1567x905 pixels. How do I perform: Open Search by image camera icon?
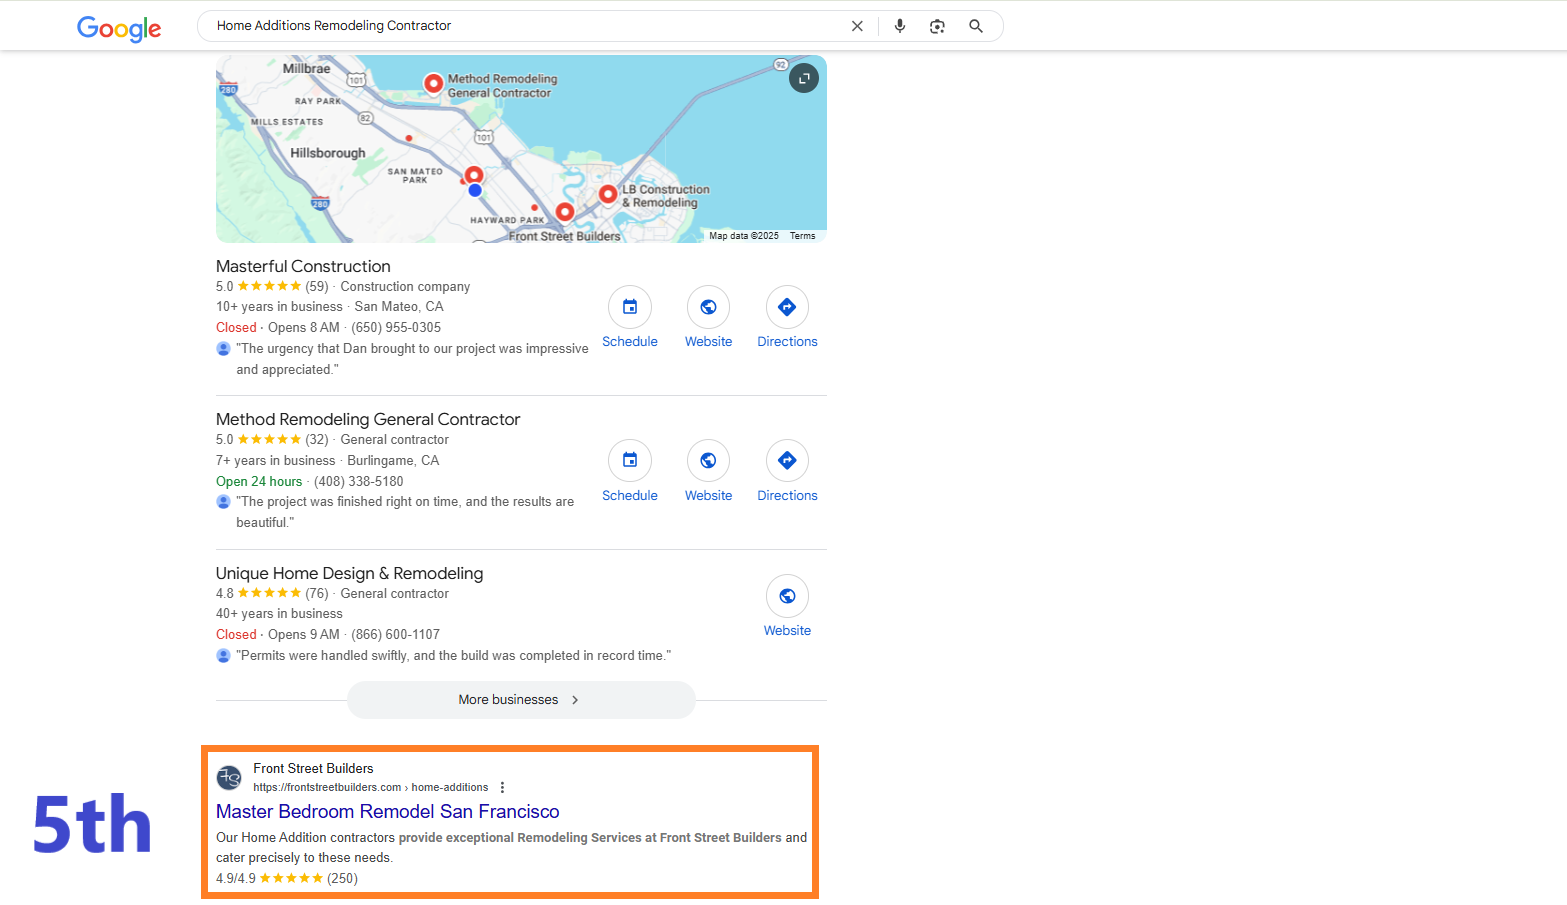(937, 26)
